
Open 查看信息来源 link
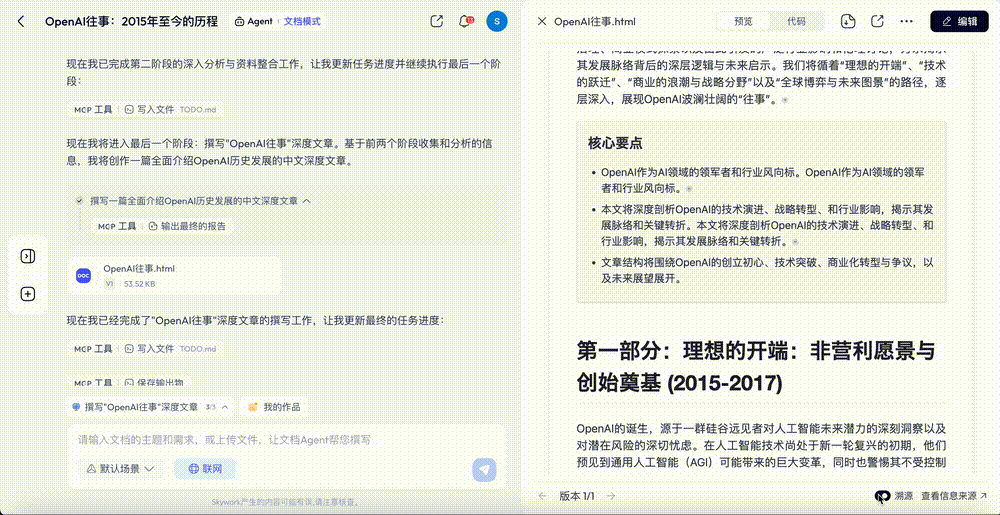[954, 495]
